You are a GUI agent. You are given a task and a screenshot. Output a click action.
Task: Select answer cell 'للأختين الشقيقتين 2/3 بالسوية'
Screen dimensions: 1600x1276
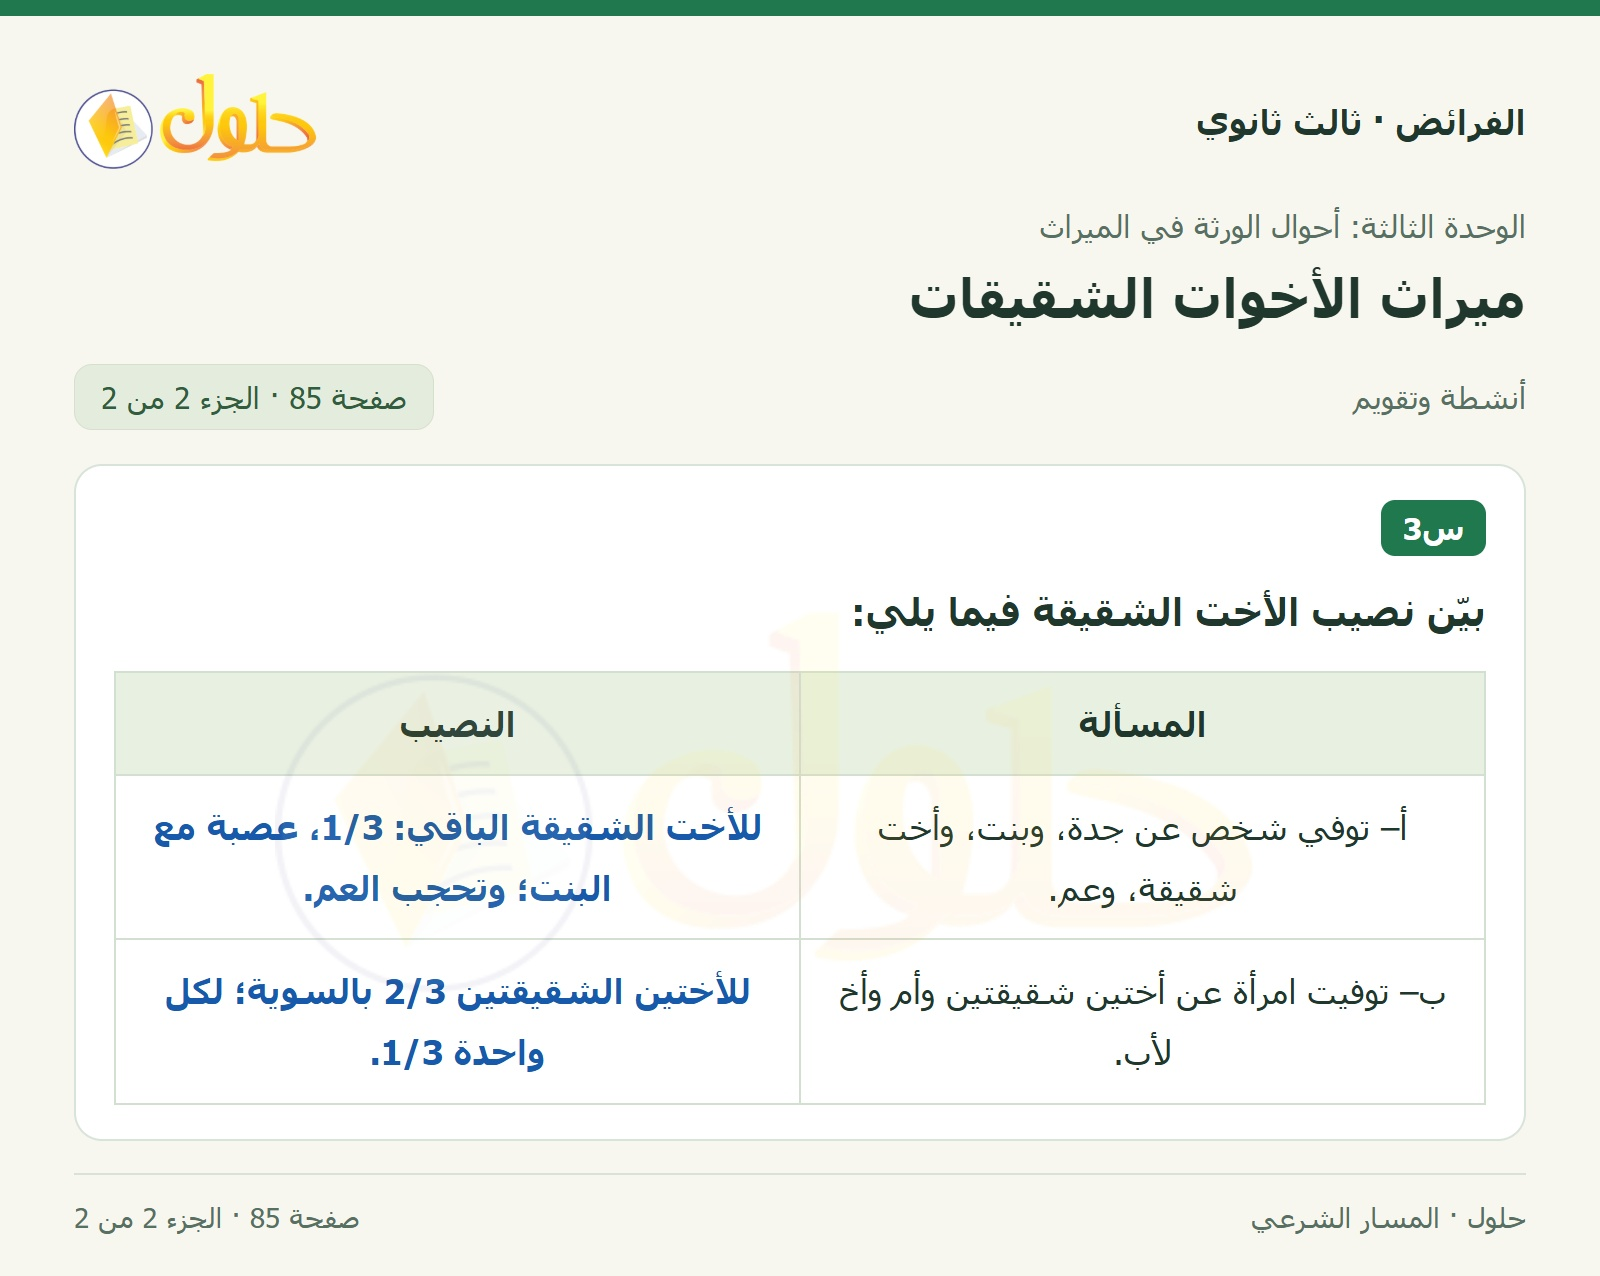click(457, 1022)
